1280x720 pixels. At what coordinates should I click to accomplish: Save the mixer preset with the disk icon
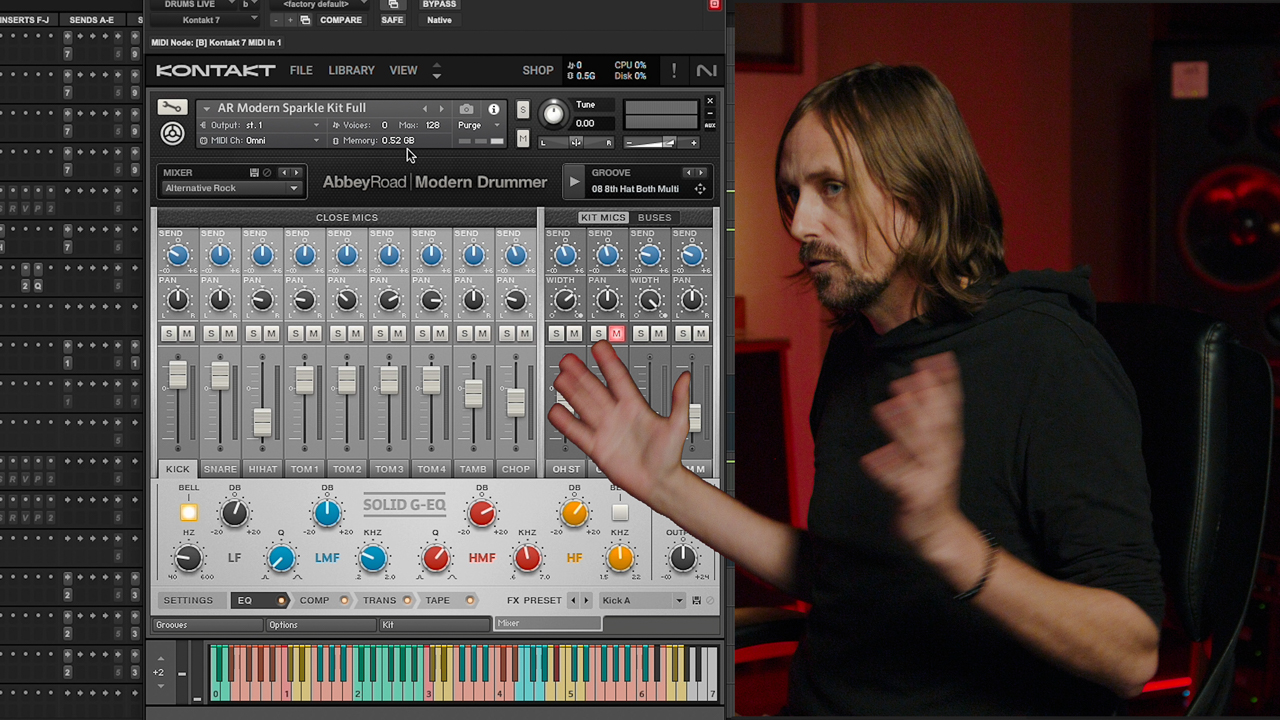[254, 173]
